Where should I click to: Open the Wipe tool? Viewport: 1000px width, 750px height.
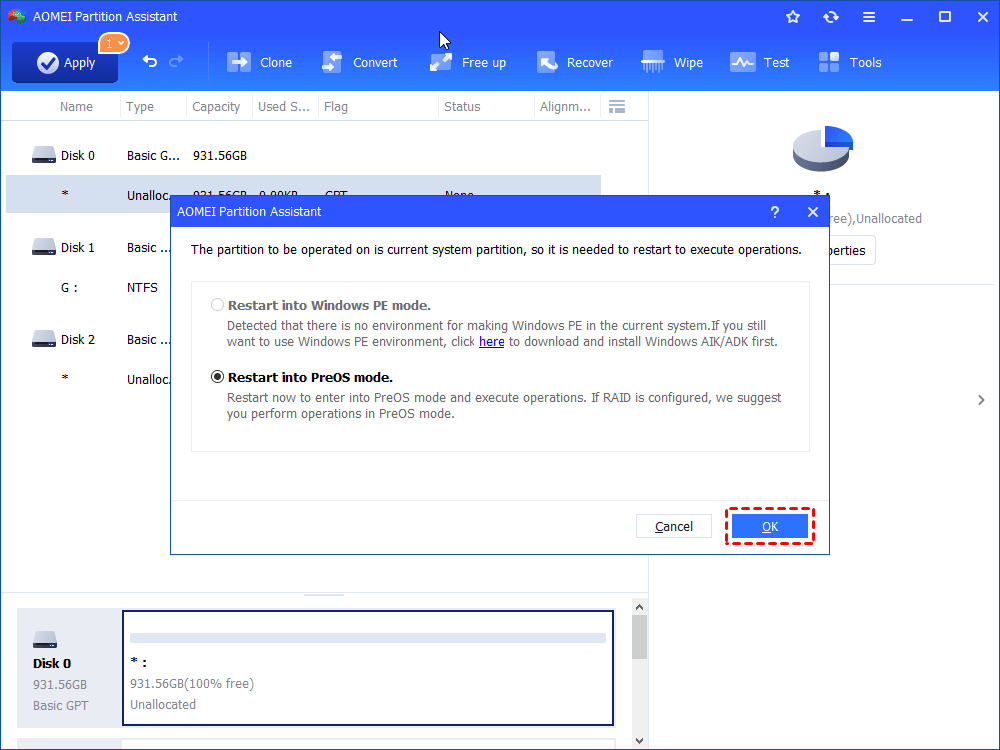pos(672,62)
